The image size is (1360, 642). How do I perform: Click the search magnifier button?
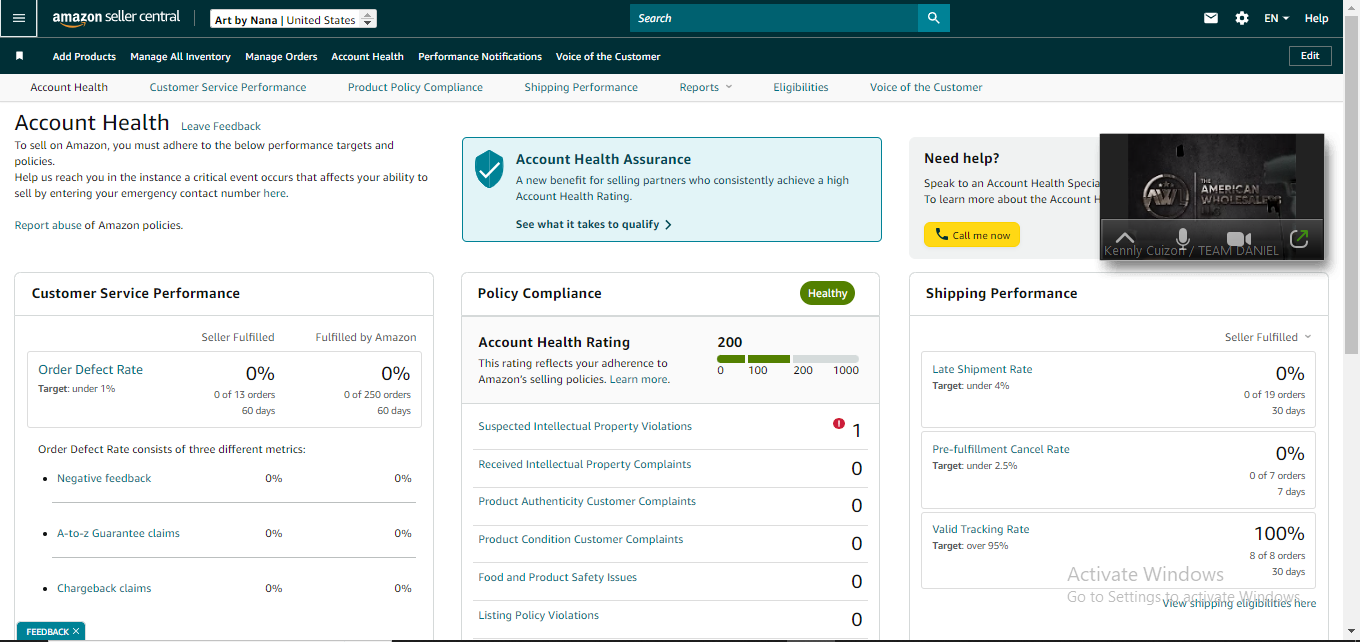pyautogui.click(x=934, y=18)
